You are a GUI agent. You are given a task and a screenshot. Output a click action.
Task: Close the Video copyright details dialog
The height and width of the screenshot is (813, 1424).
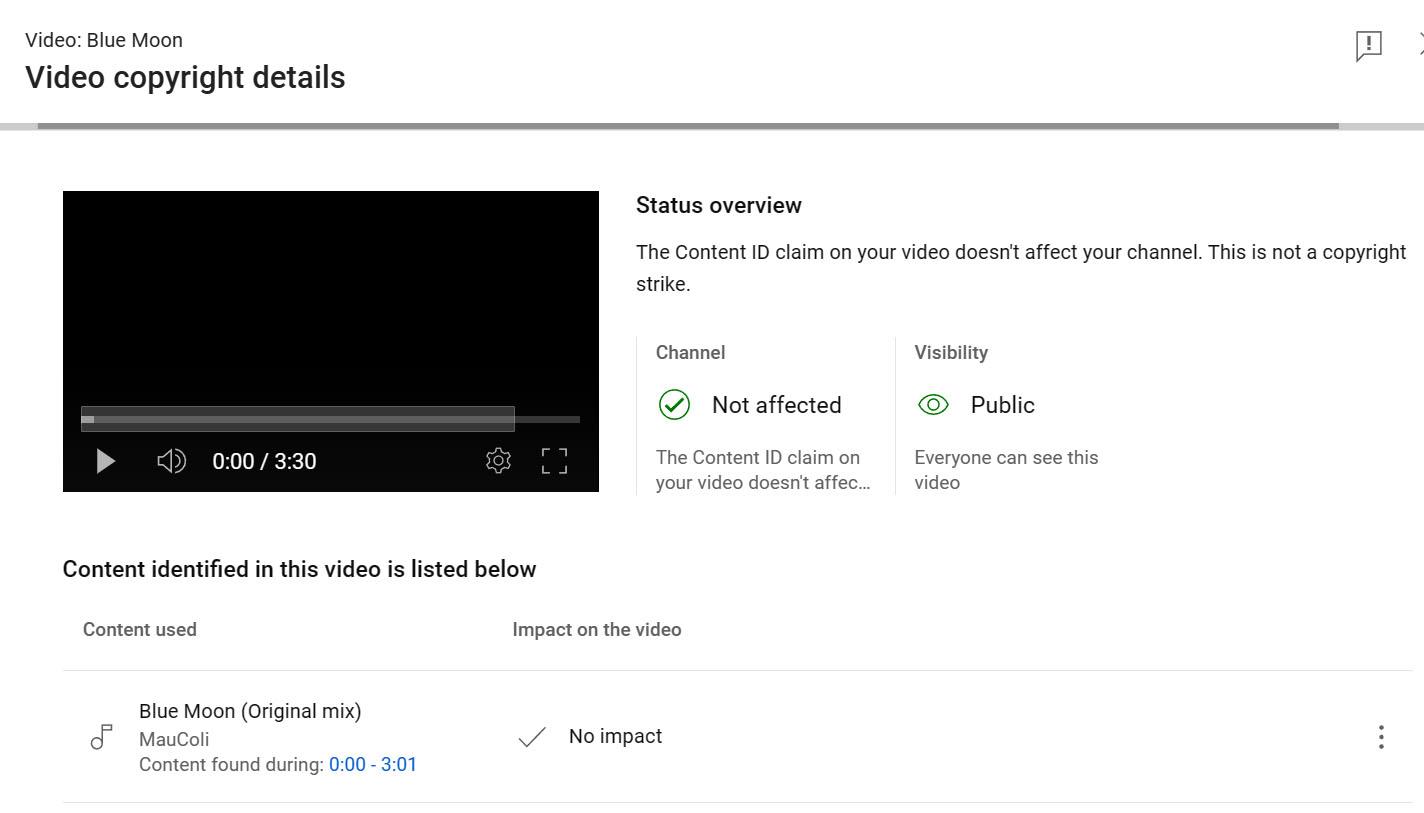1419,44
